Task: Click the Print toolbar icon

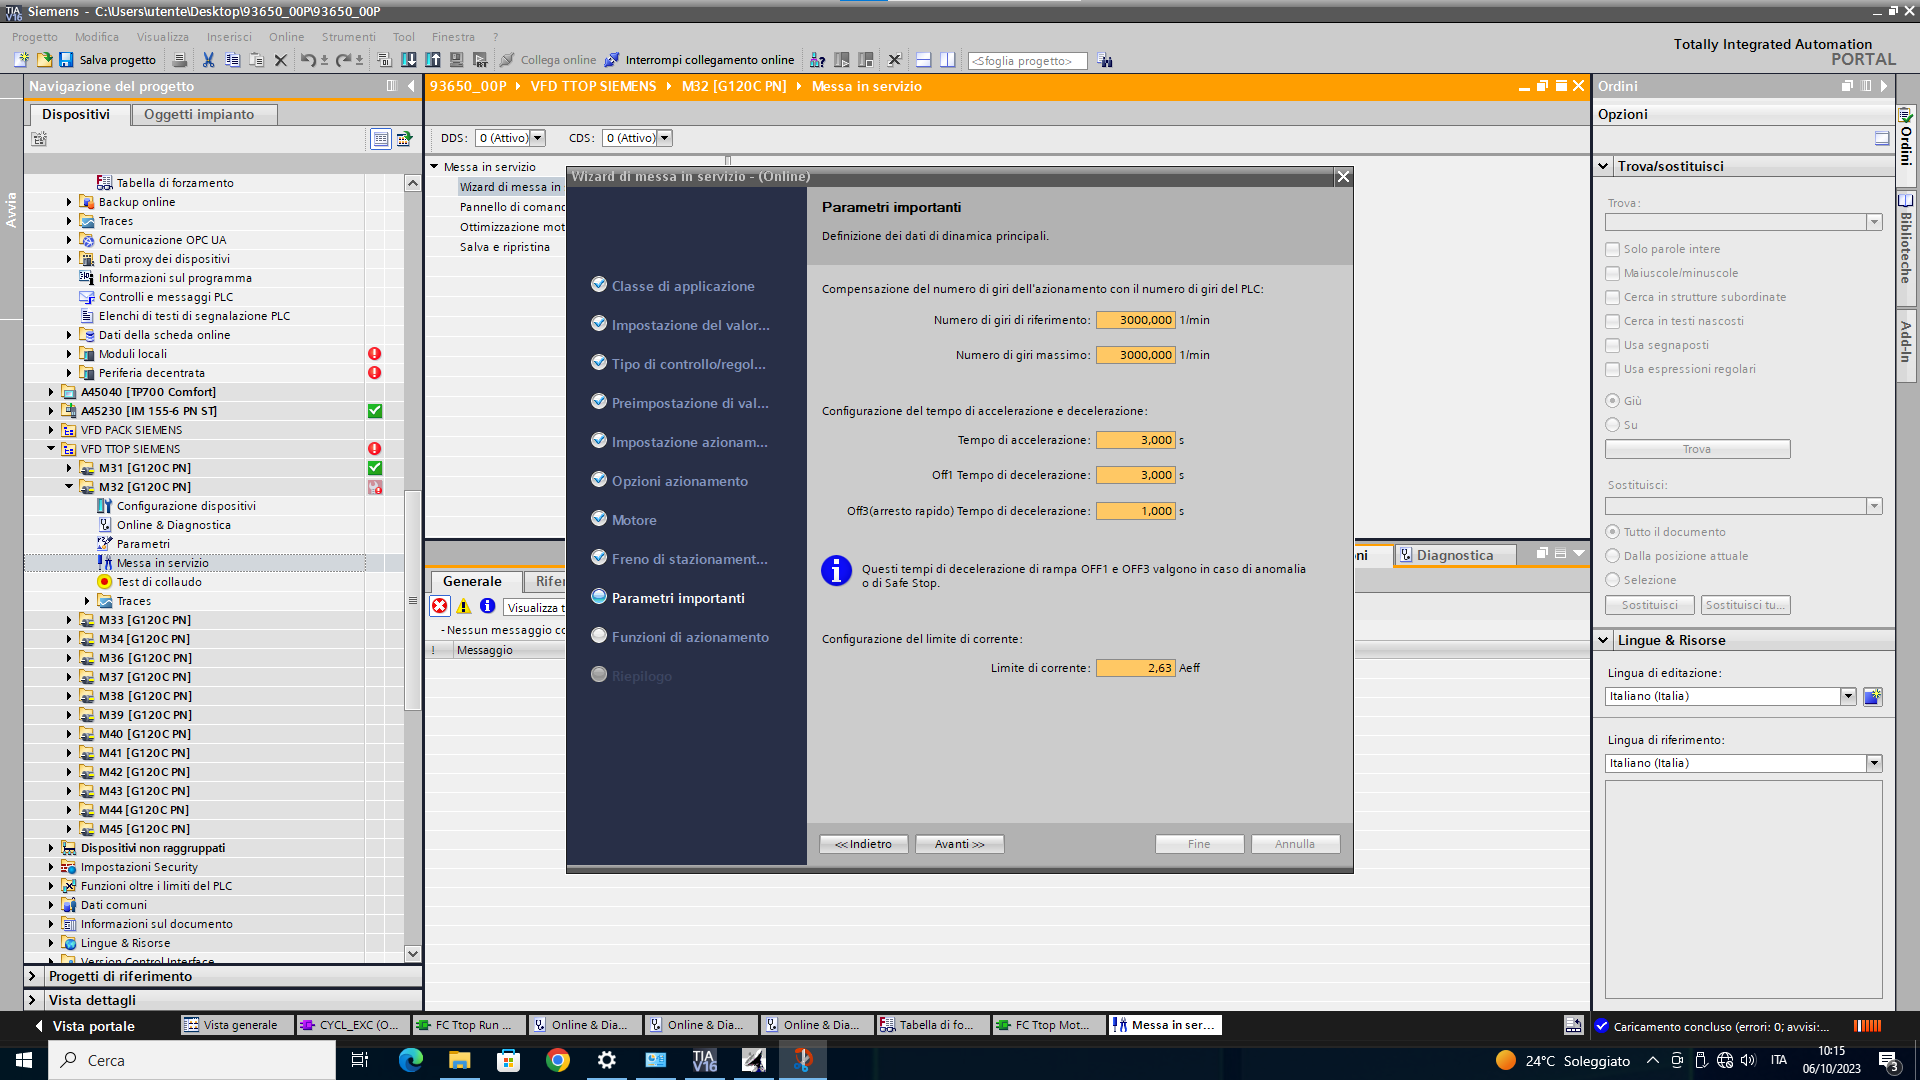Action: [180, 60]
